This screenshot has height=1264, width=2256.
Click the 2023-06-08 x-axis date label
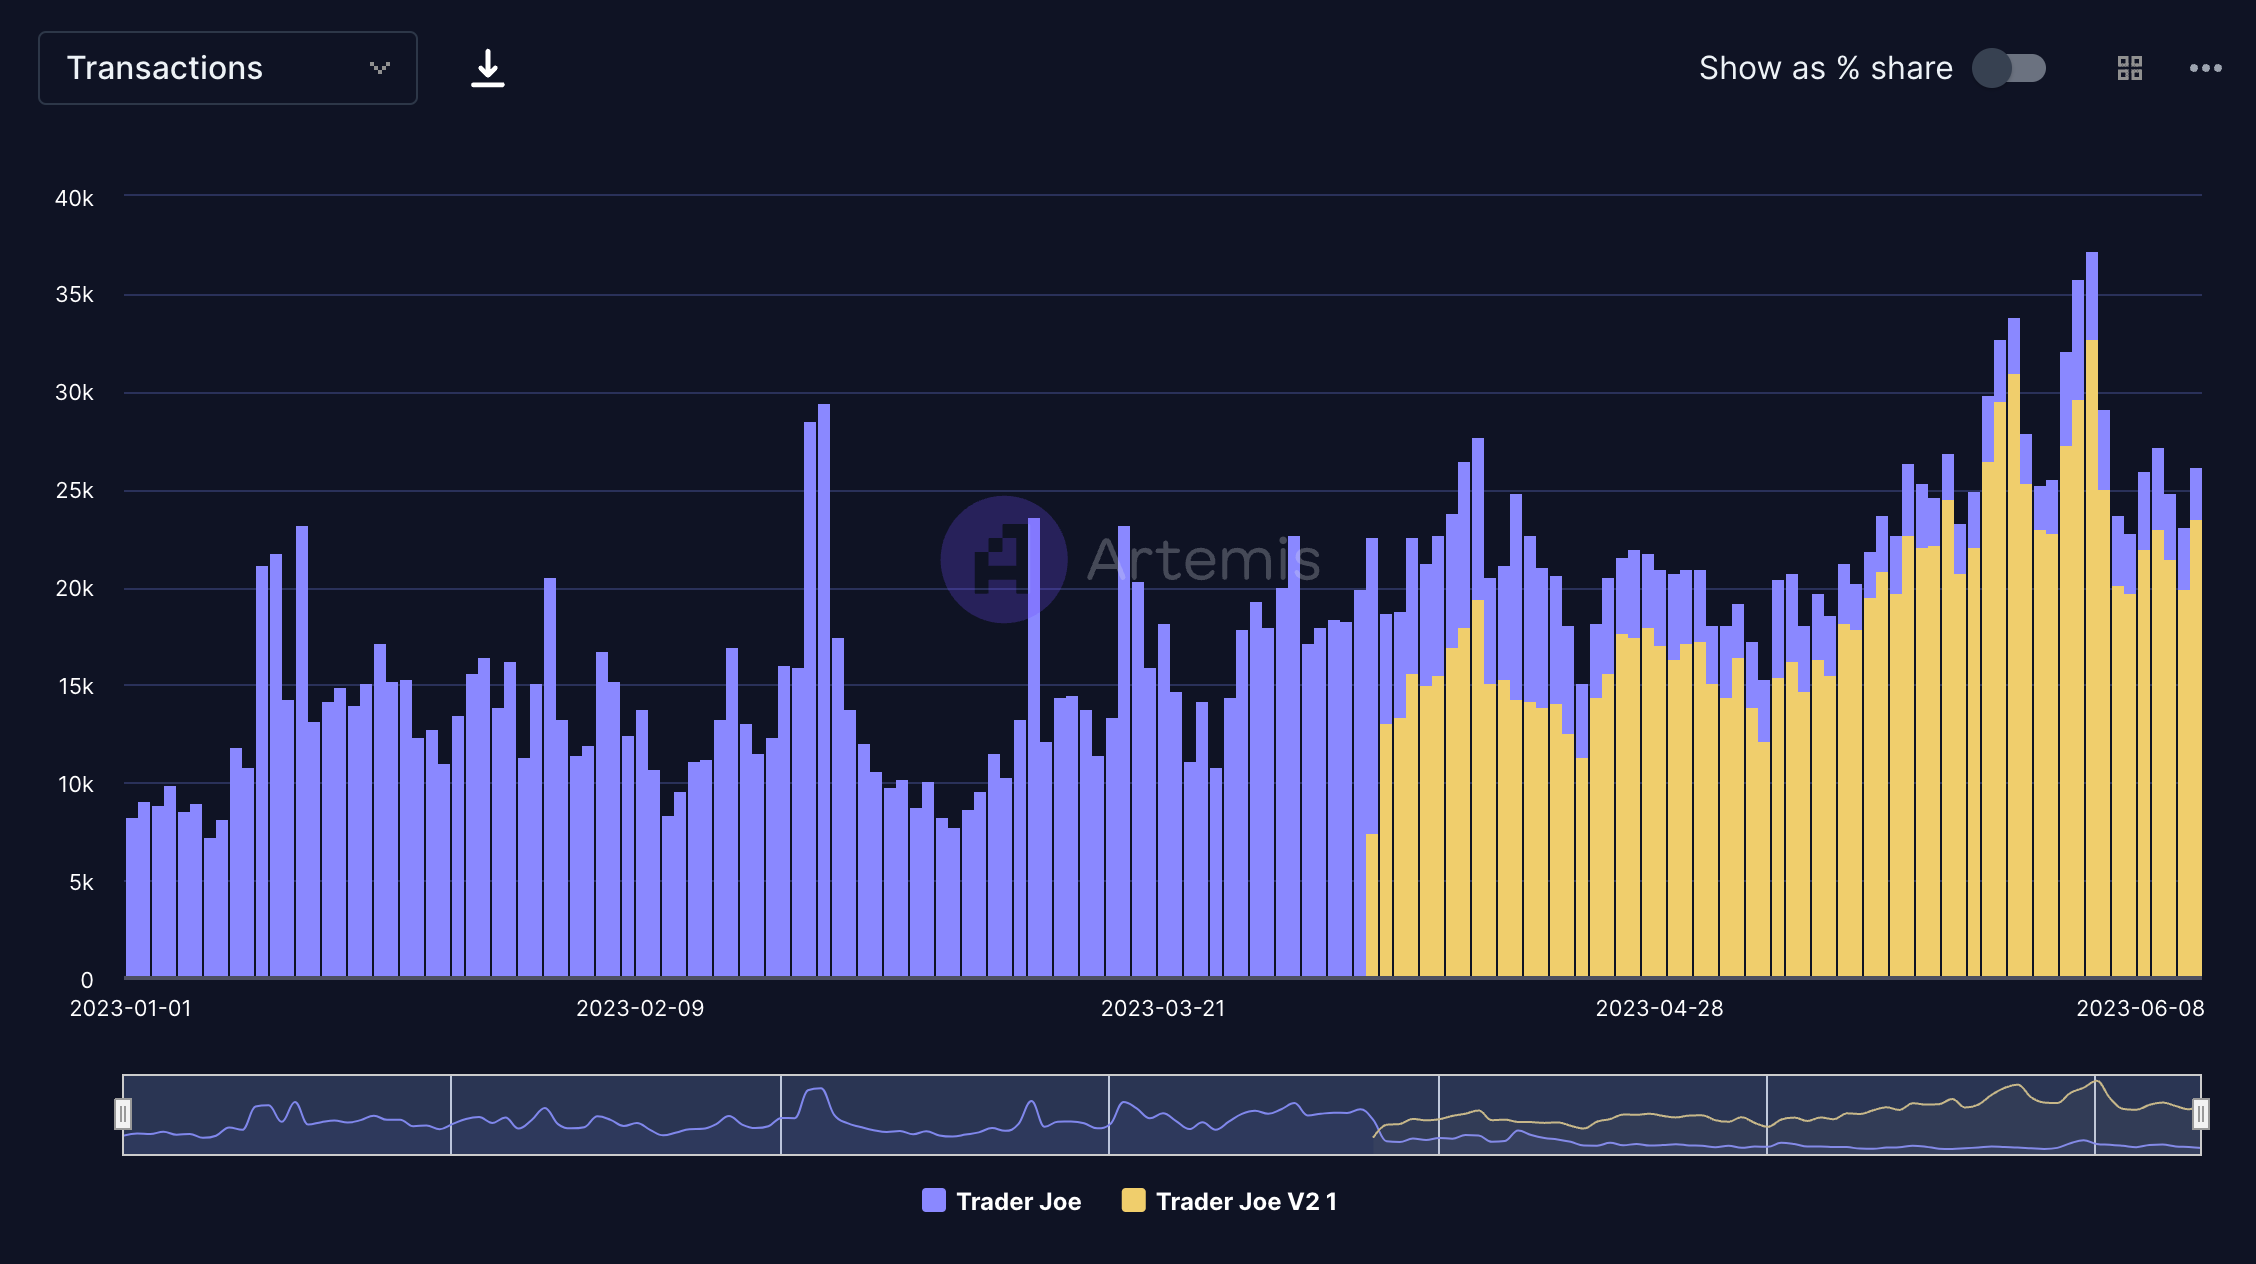pos(2139,1008)
